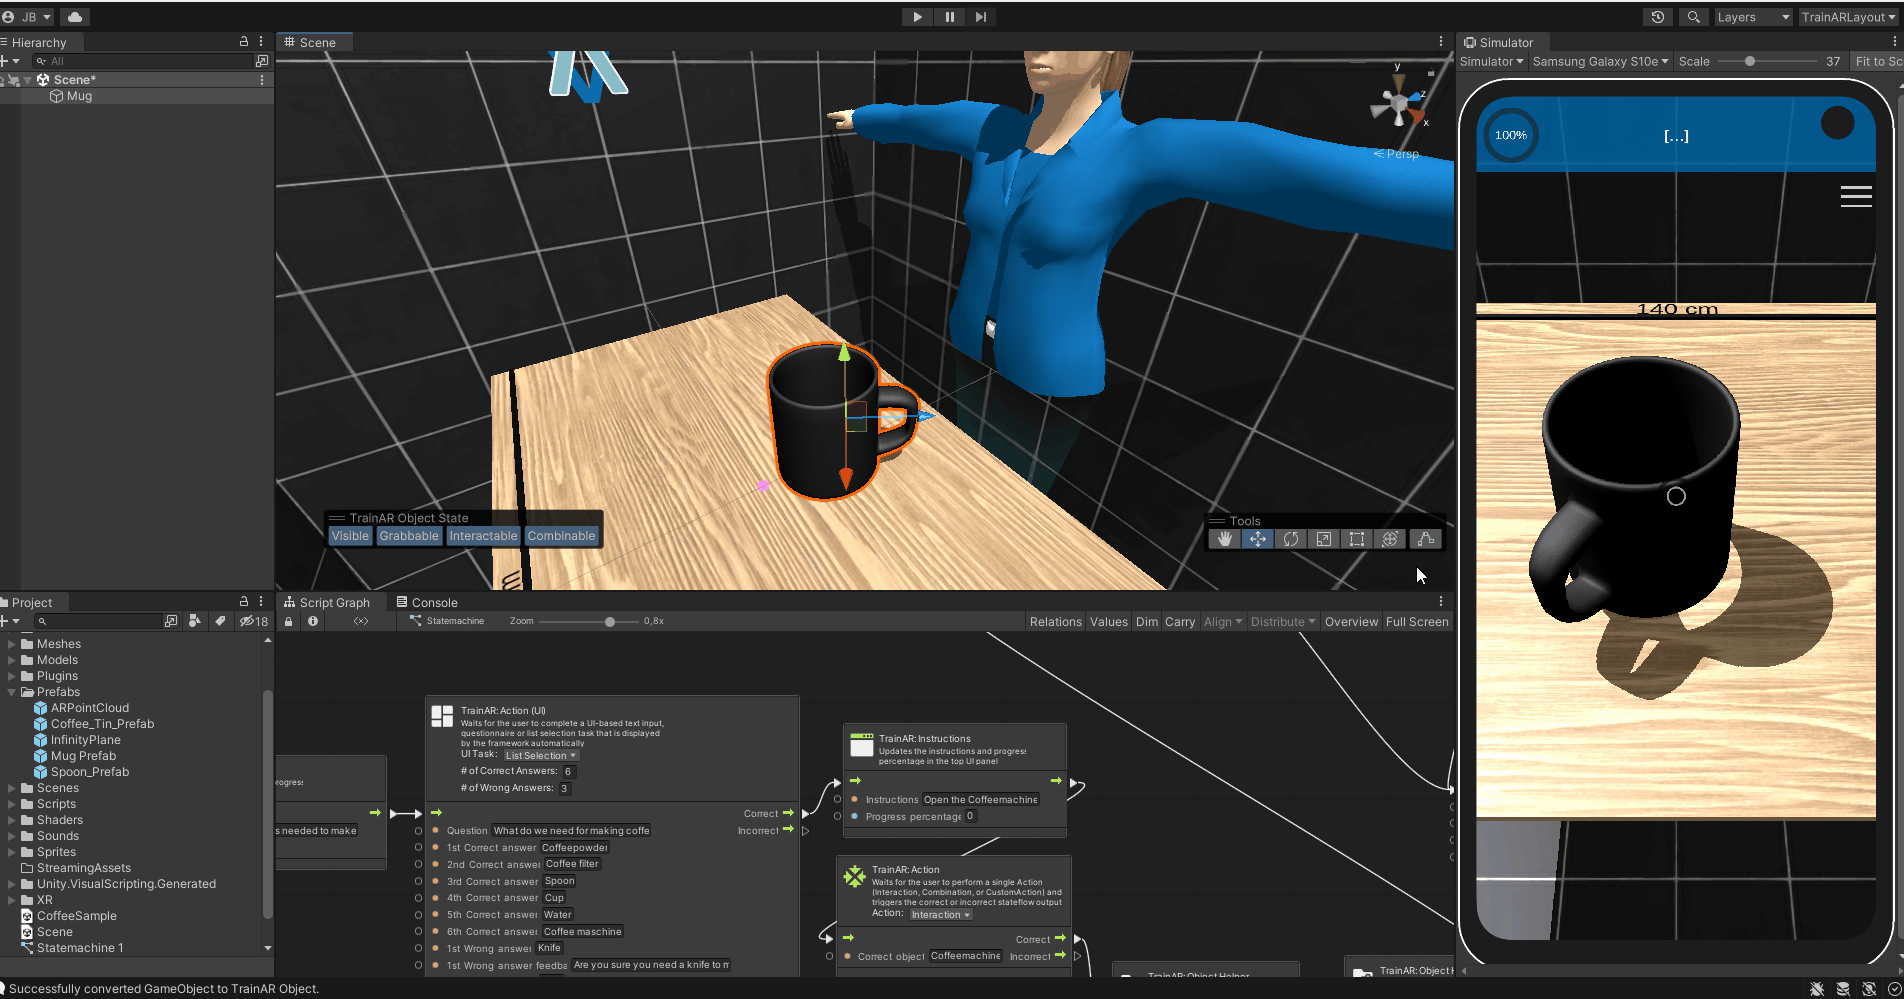
Task: Lock the Hierarchy panel
Action: click(x=243, y=42)
